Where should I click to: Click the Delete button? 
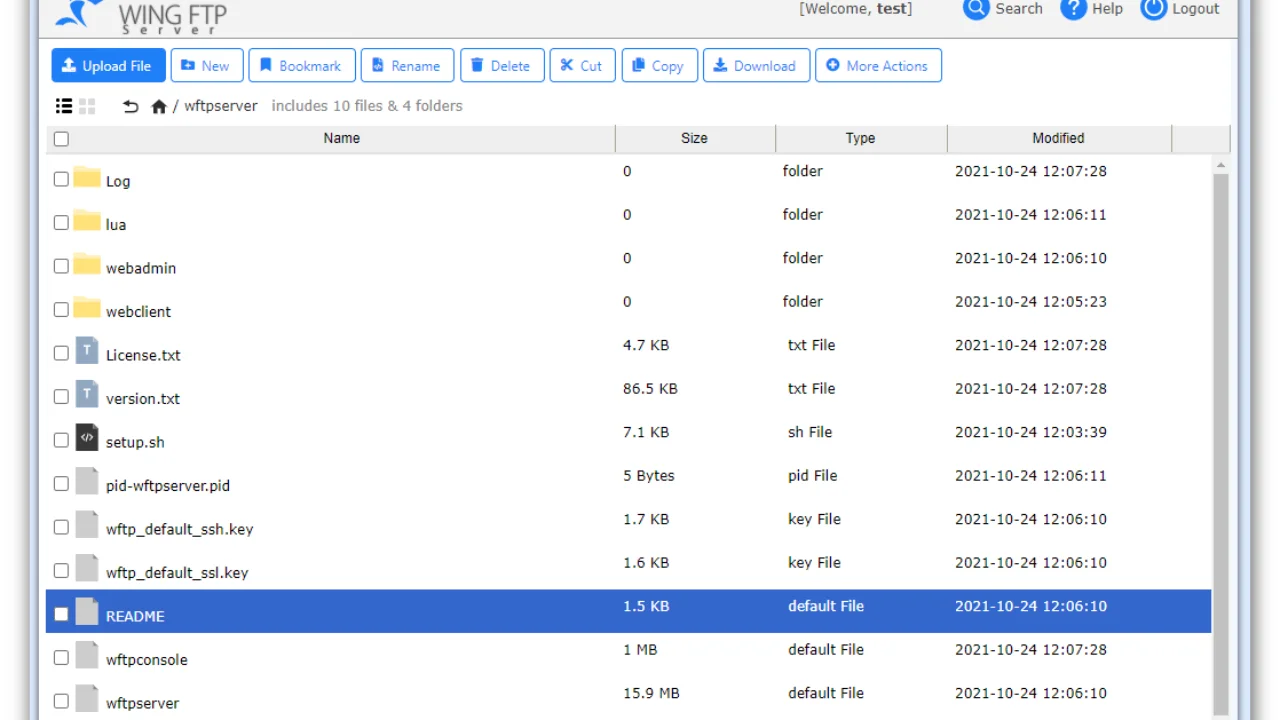(x=502, y=65)
